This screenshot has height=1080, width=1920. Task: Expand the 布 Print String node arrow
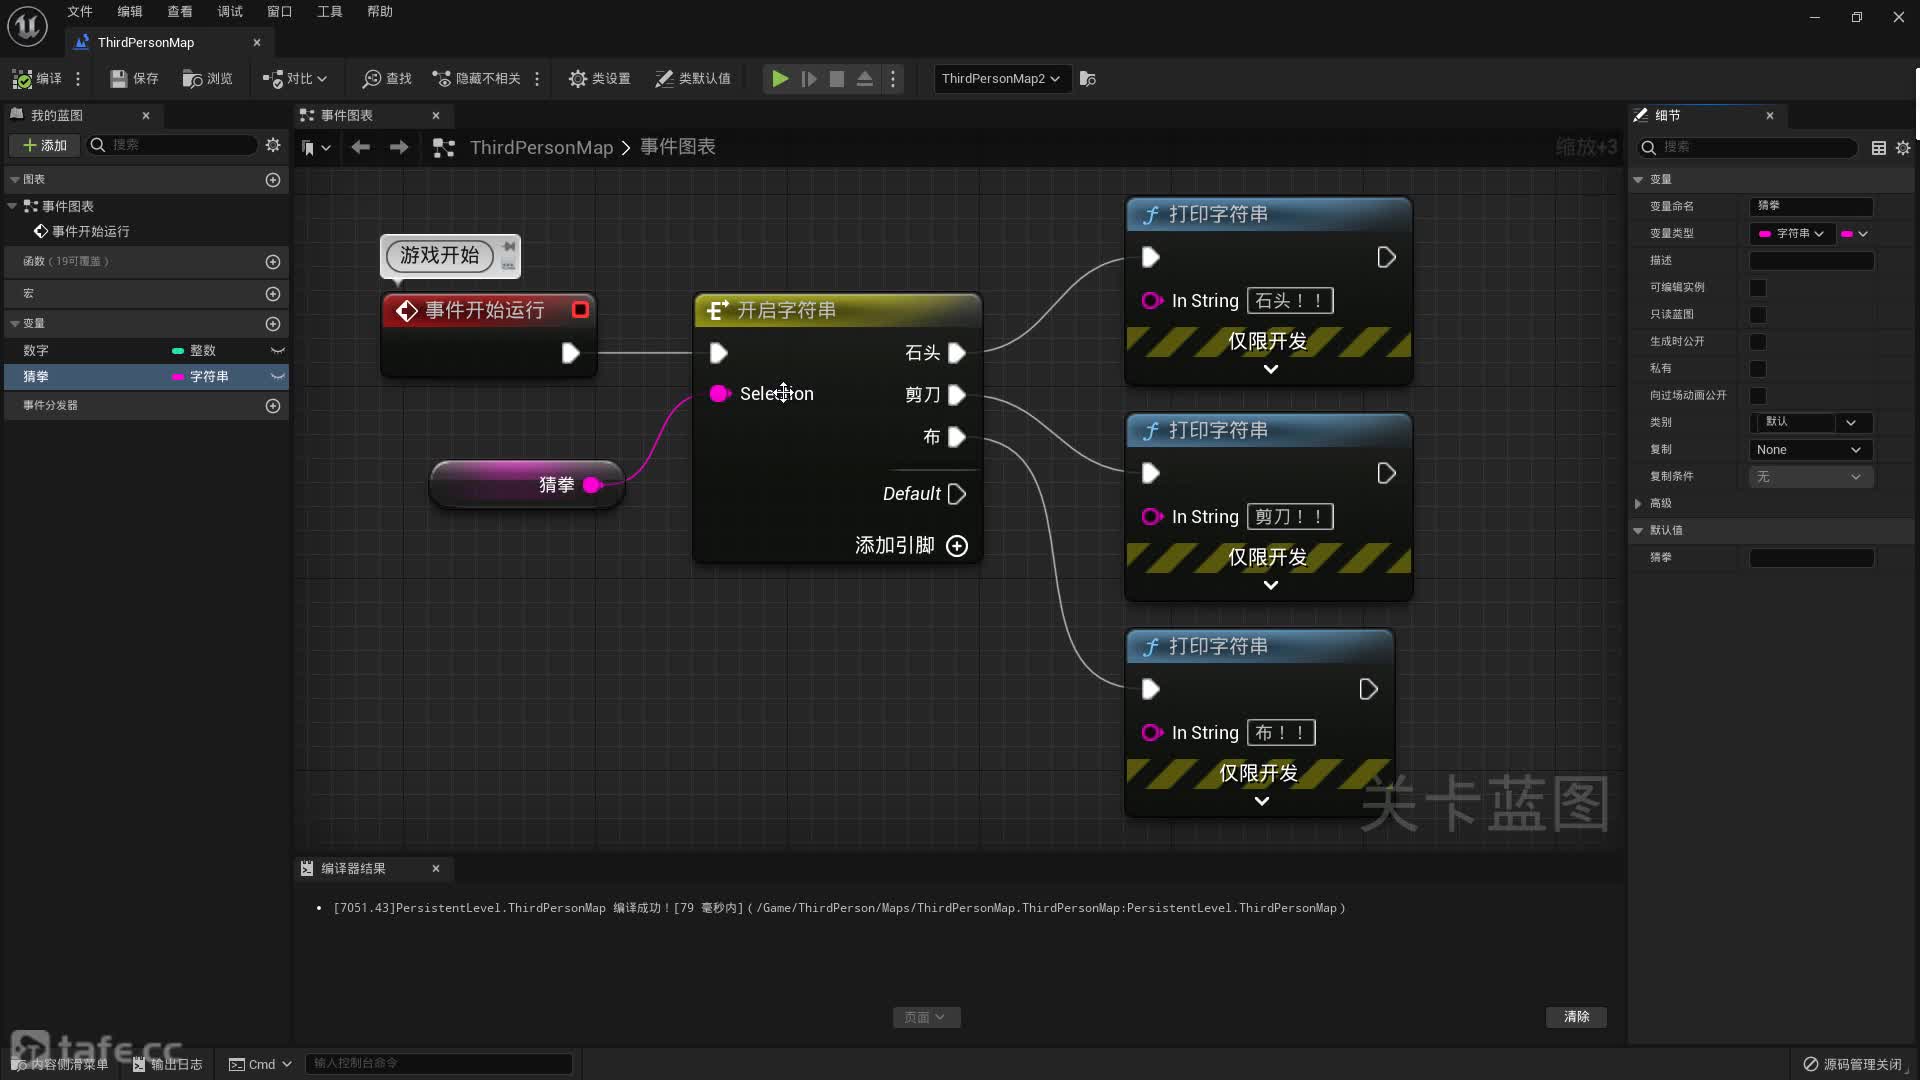[x=1261, y=801]
